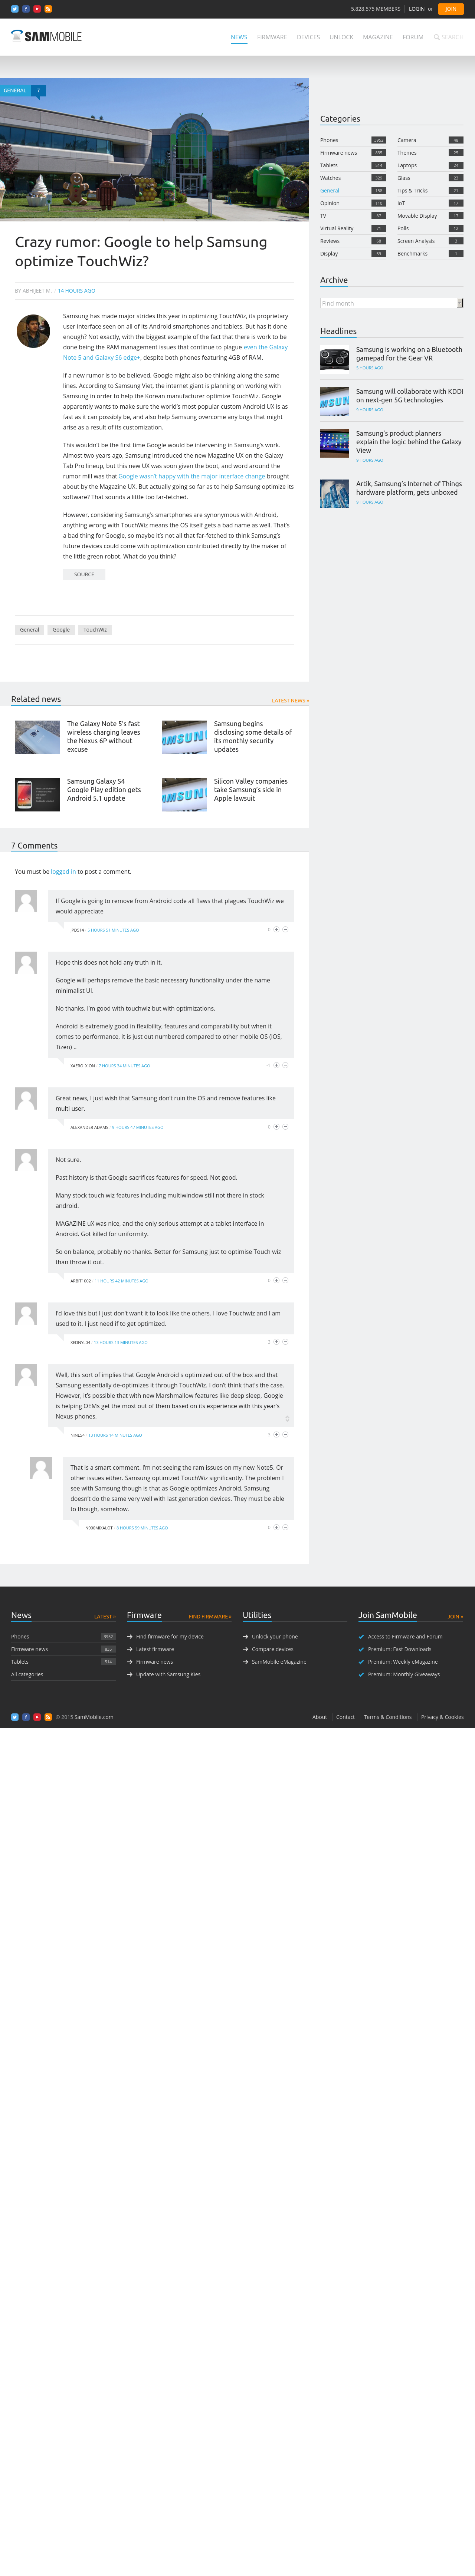Image resolution: width=475 pixels, height=2576 pixels.
Task: Open LATEST NEWS link beside Related news
Action: click(290, 700)
